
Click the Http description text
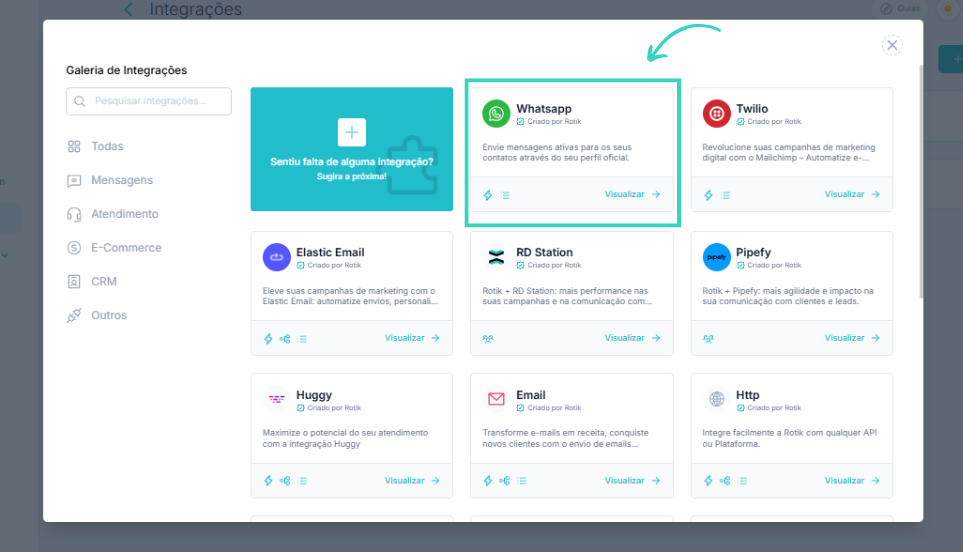coord(790,438)
